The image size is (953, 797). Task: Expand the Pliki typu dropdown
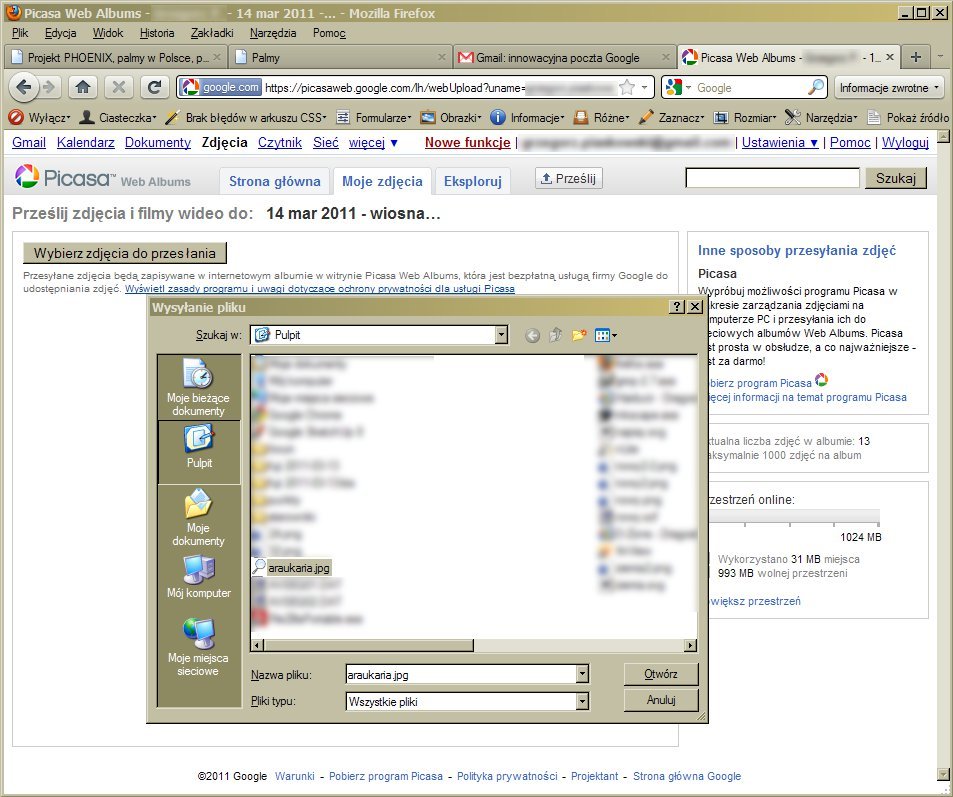click(582, 702)
